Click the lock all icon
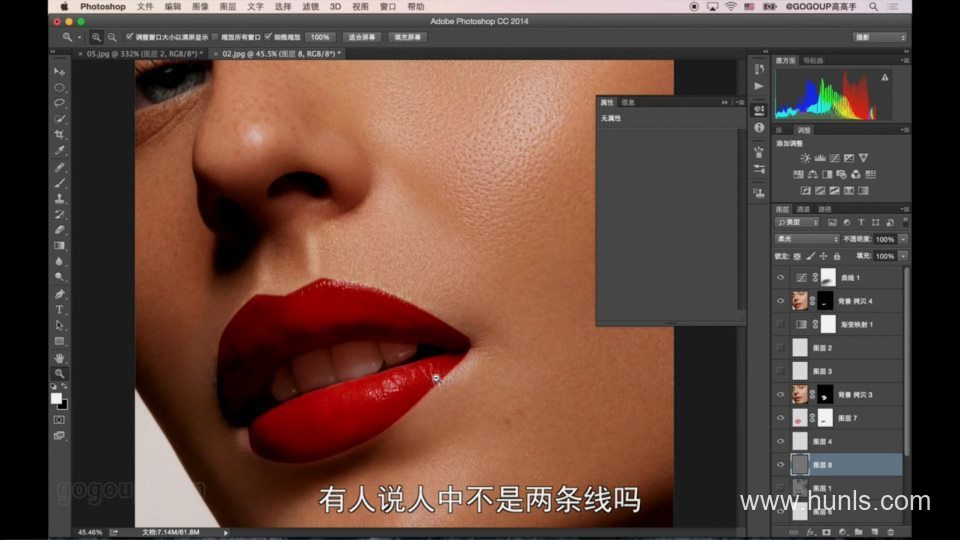Image resolution: width=960 pixels, height=540 pixels. pyautogui.click(x=837, y=256)
